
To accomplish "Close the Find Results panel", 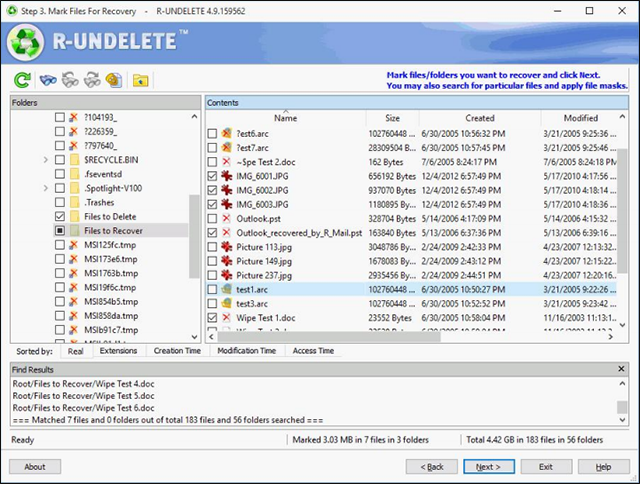I will click(x=621, y=369).
